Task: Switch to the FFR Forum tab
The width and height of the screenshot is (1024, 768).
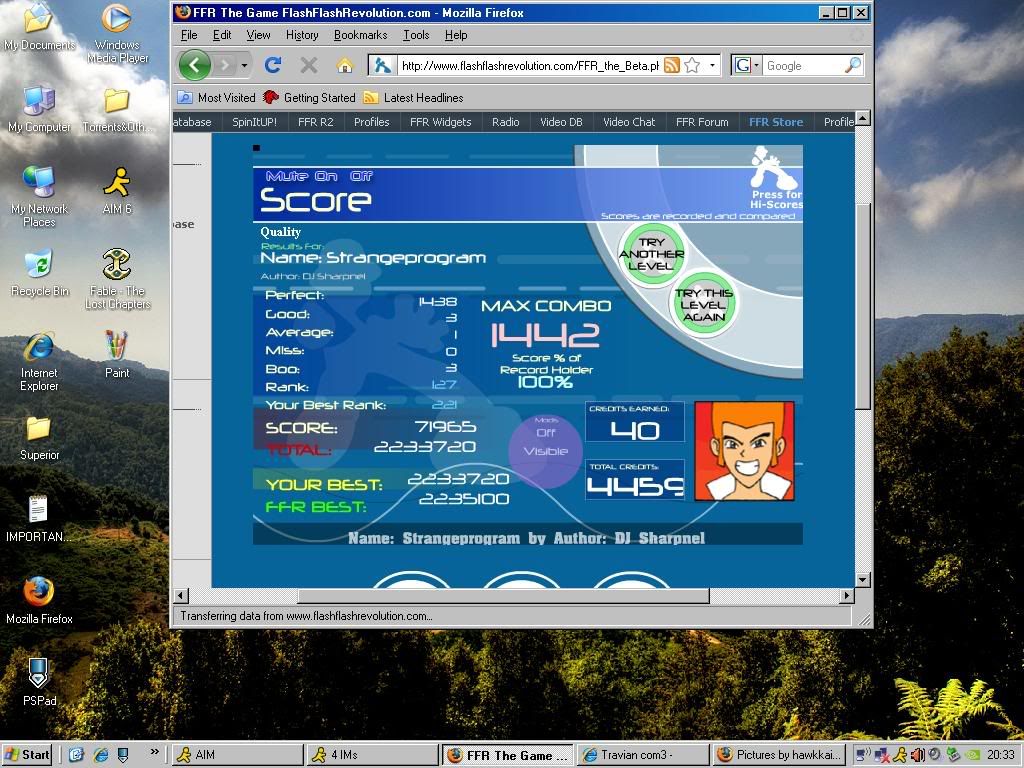Action: 702,122
